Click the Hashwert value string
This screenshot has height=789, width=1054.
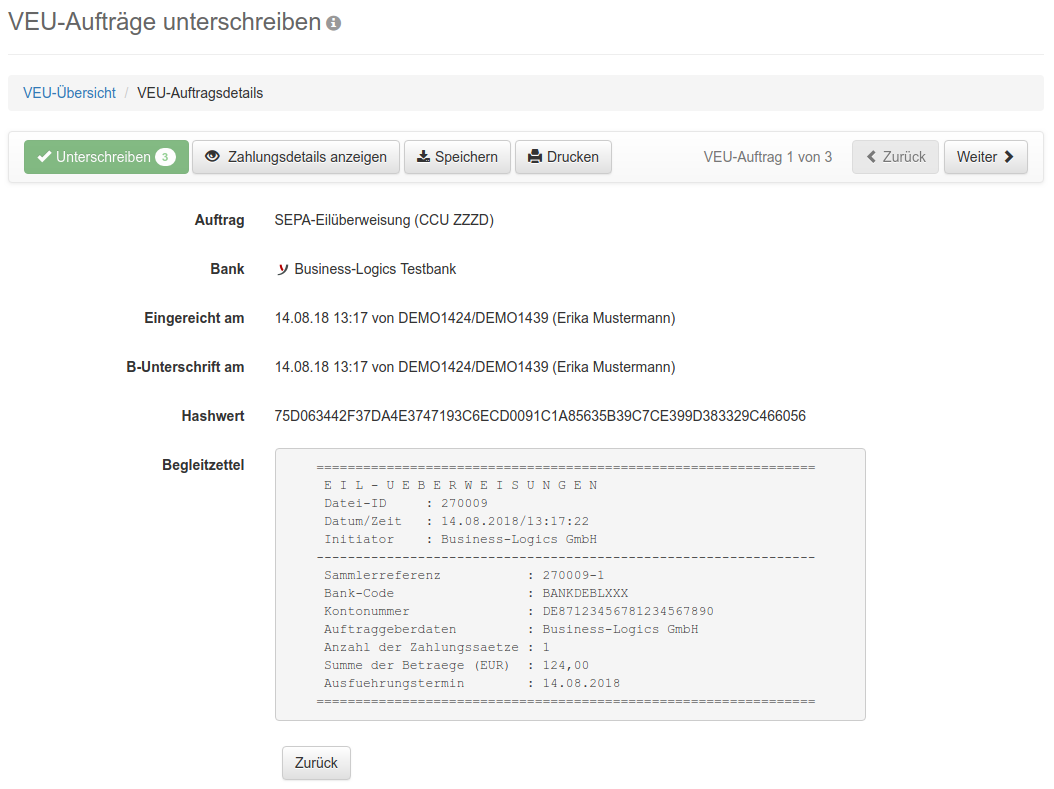tap(540, 416)
